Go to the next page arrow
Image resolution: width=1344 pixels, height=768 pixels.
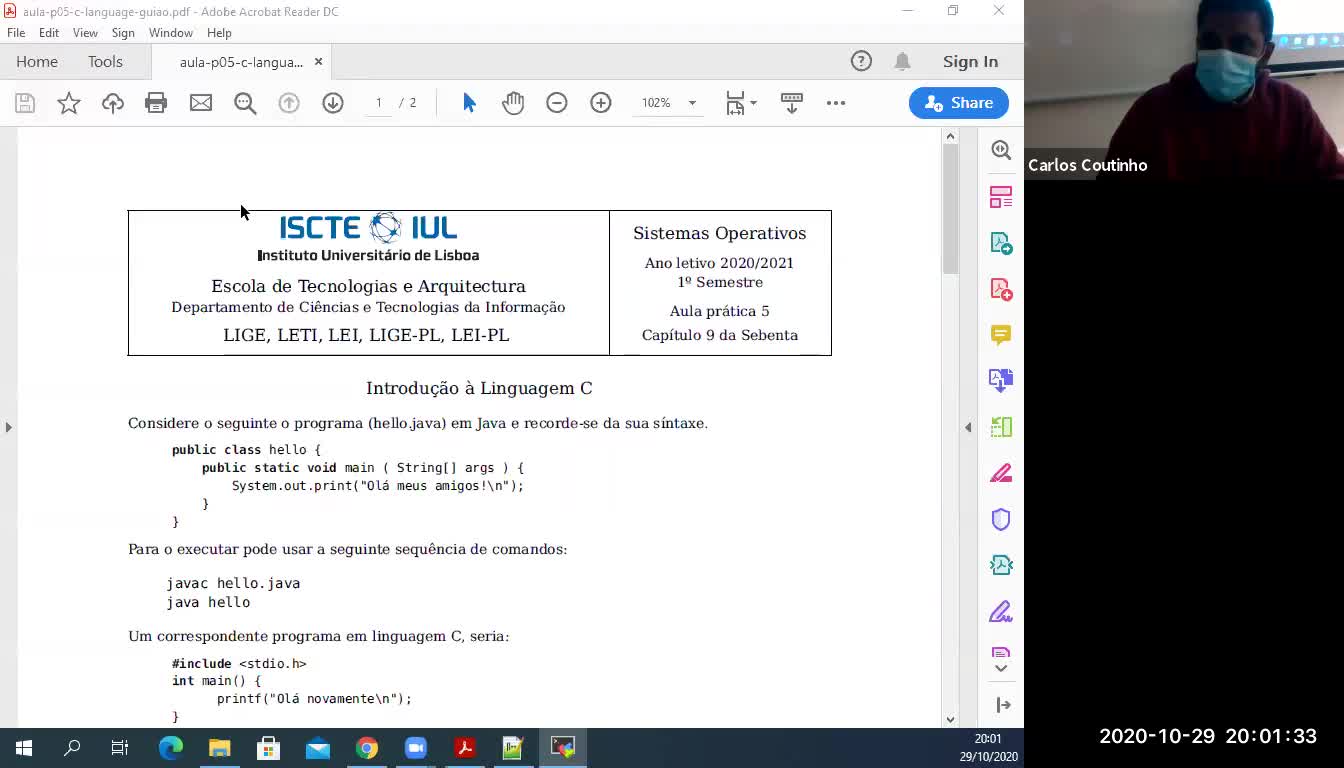(333, 103)
